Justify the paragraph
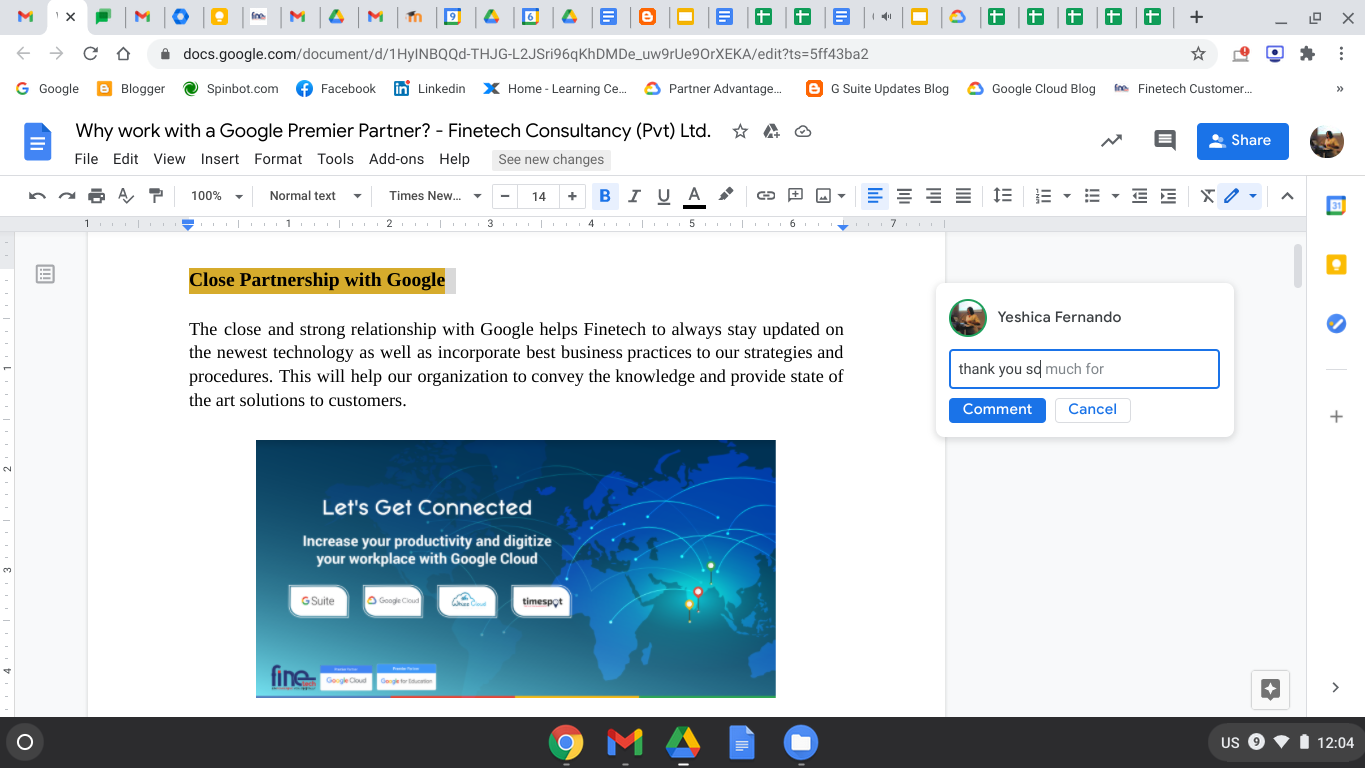1365x768 pixels. coord(963,196)
